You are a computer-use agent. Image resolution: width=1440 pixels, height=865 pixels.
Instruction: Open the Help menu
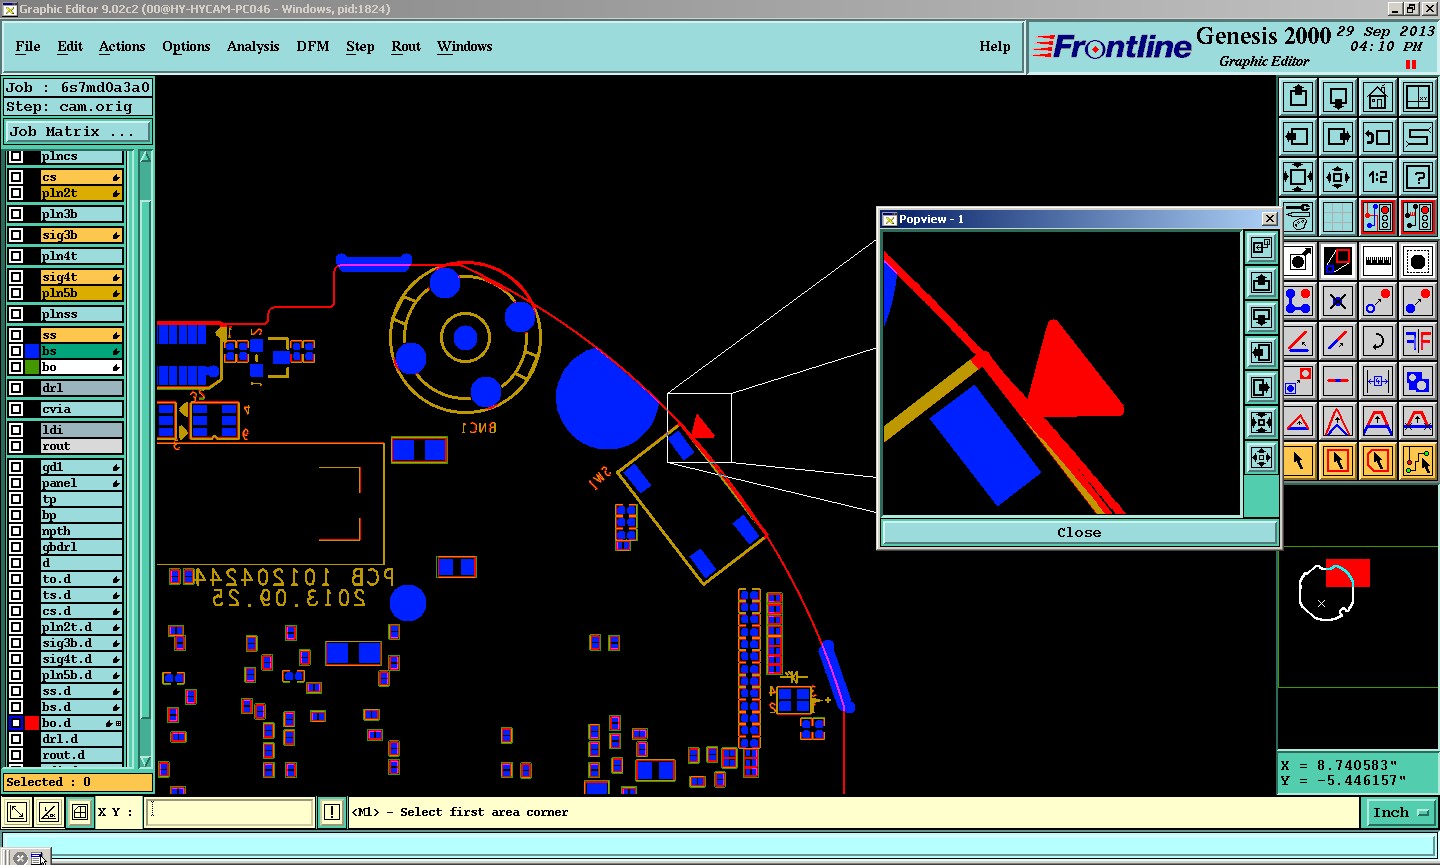(995, 46)
